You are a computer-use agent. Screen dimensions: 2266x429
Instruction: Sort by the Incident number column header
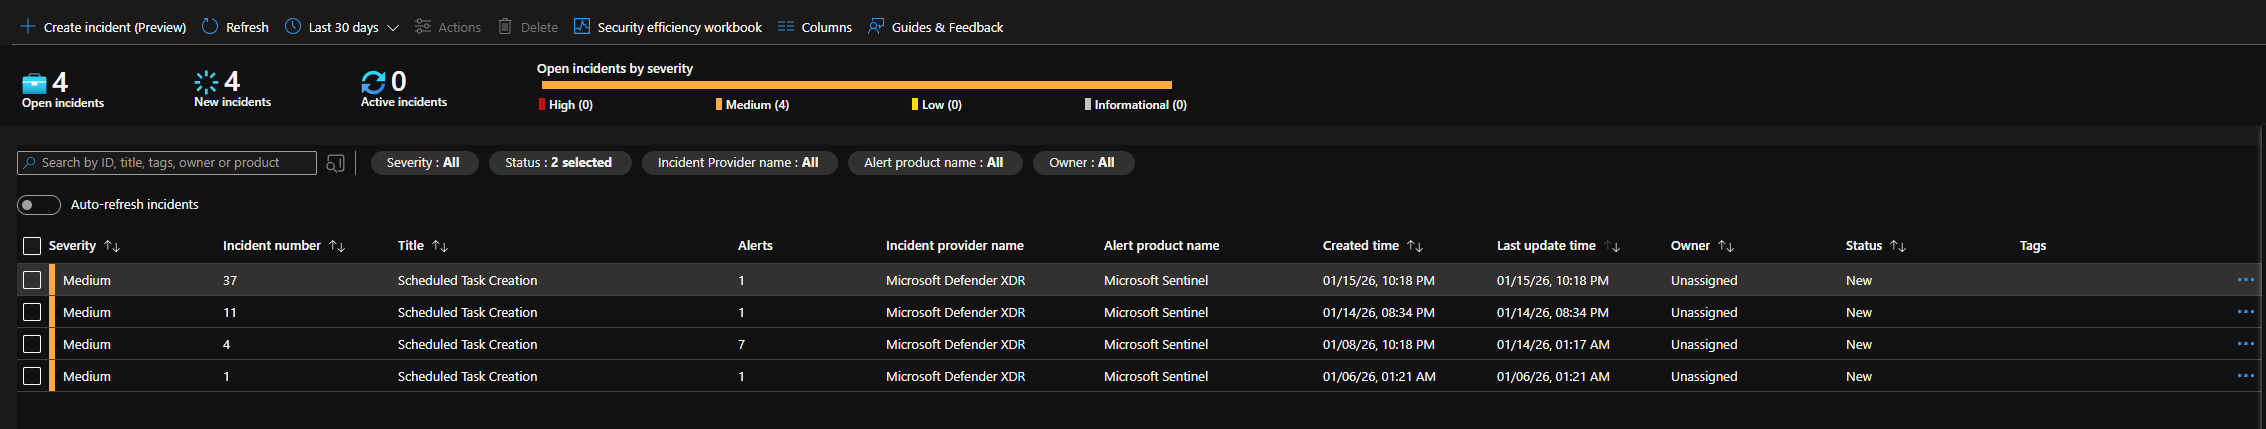pos(272,246)
